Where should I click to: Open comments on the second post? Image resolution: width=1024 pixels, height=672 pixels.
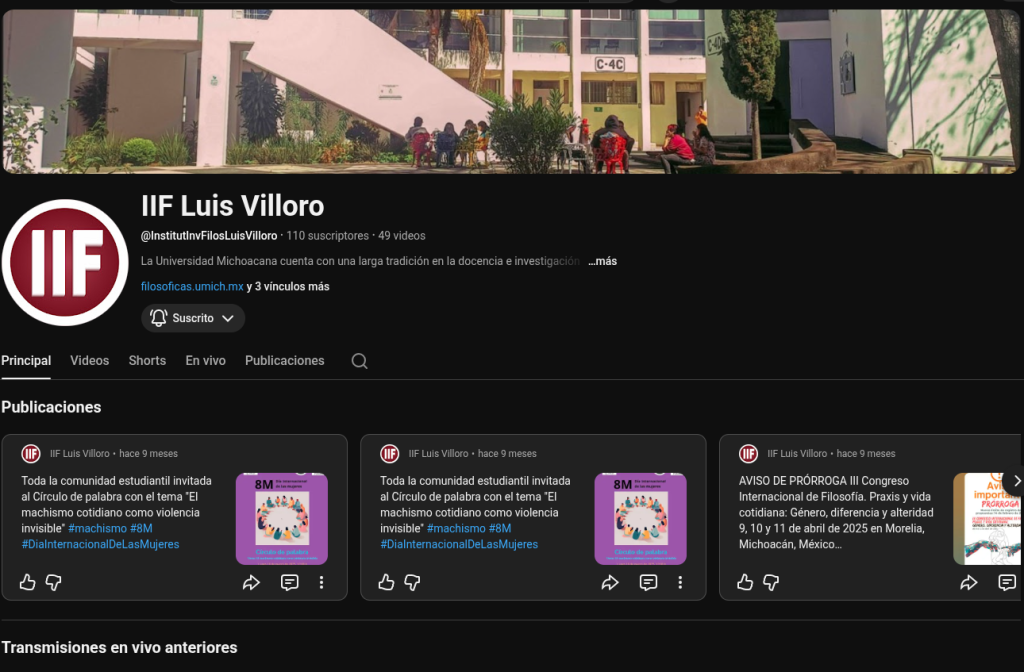(648, 582)
